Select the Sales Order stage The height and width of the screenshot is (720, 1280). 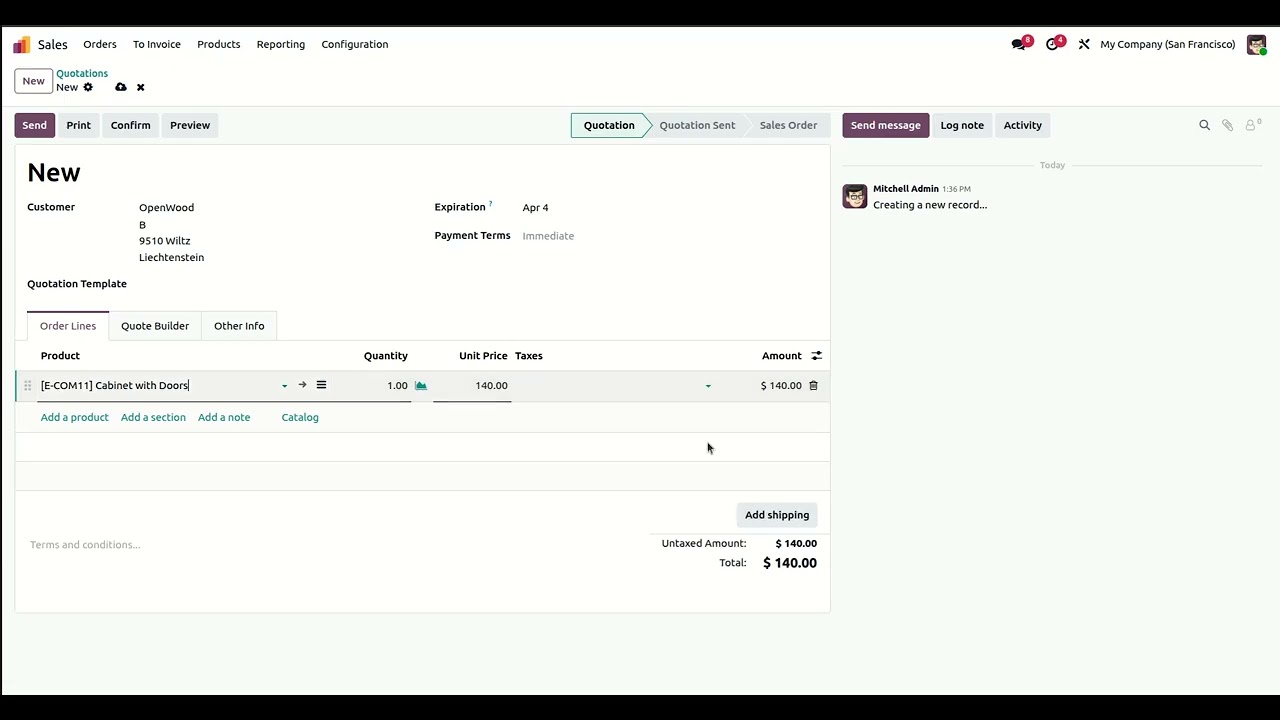click(788, 125)
